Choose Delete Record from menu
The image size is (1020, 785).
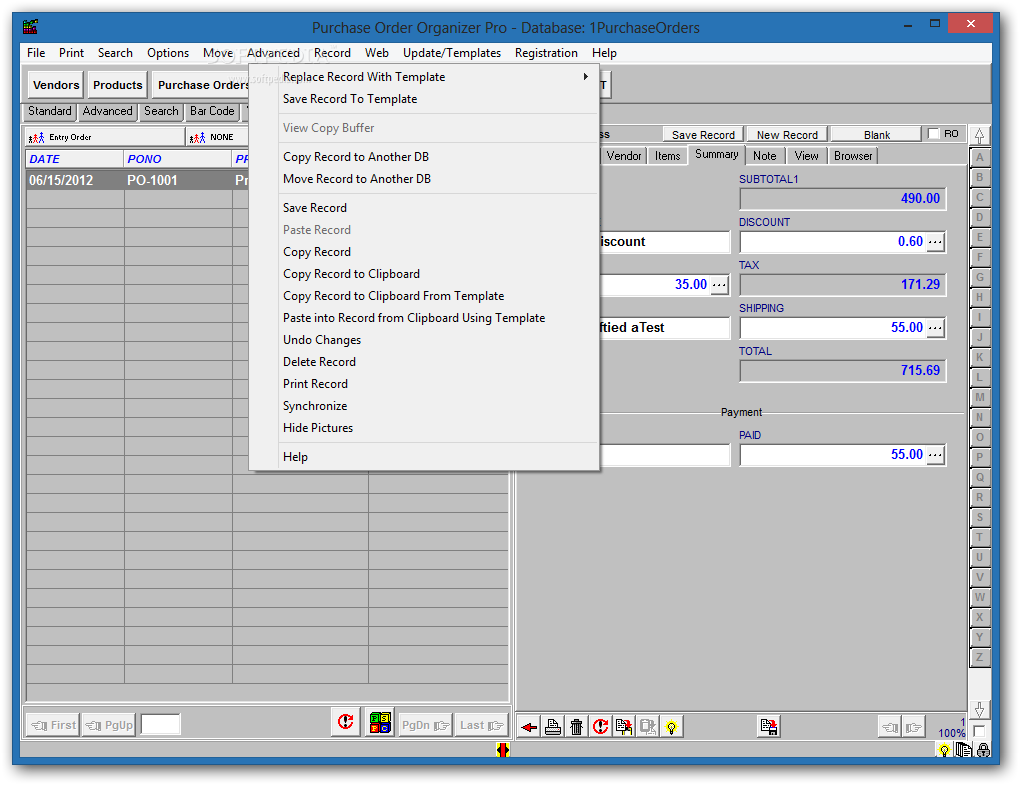pos(423,362)
